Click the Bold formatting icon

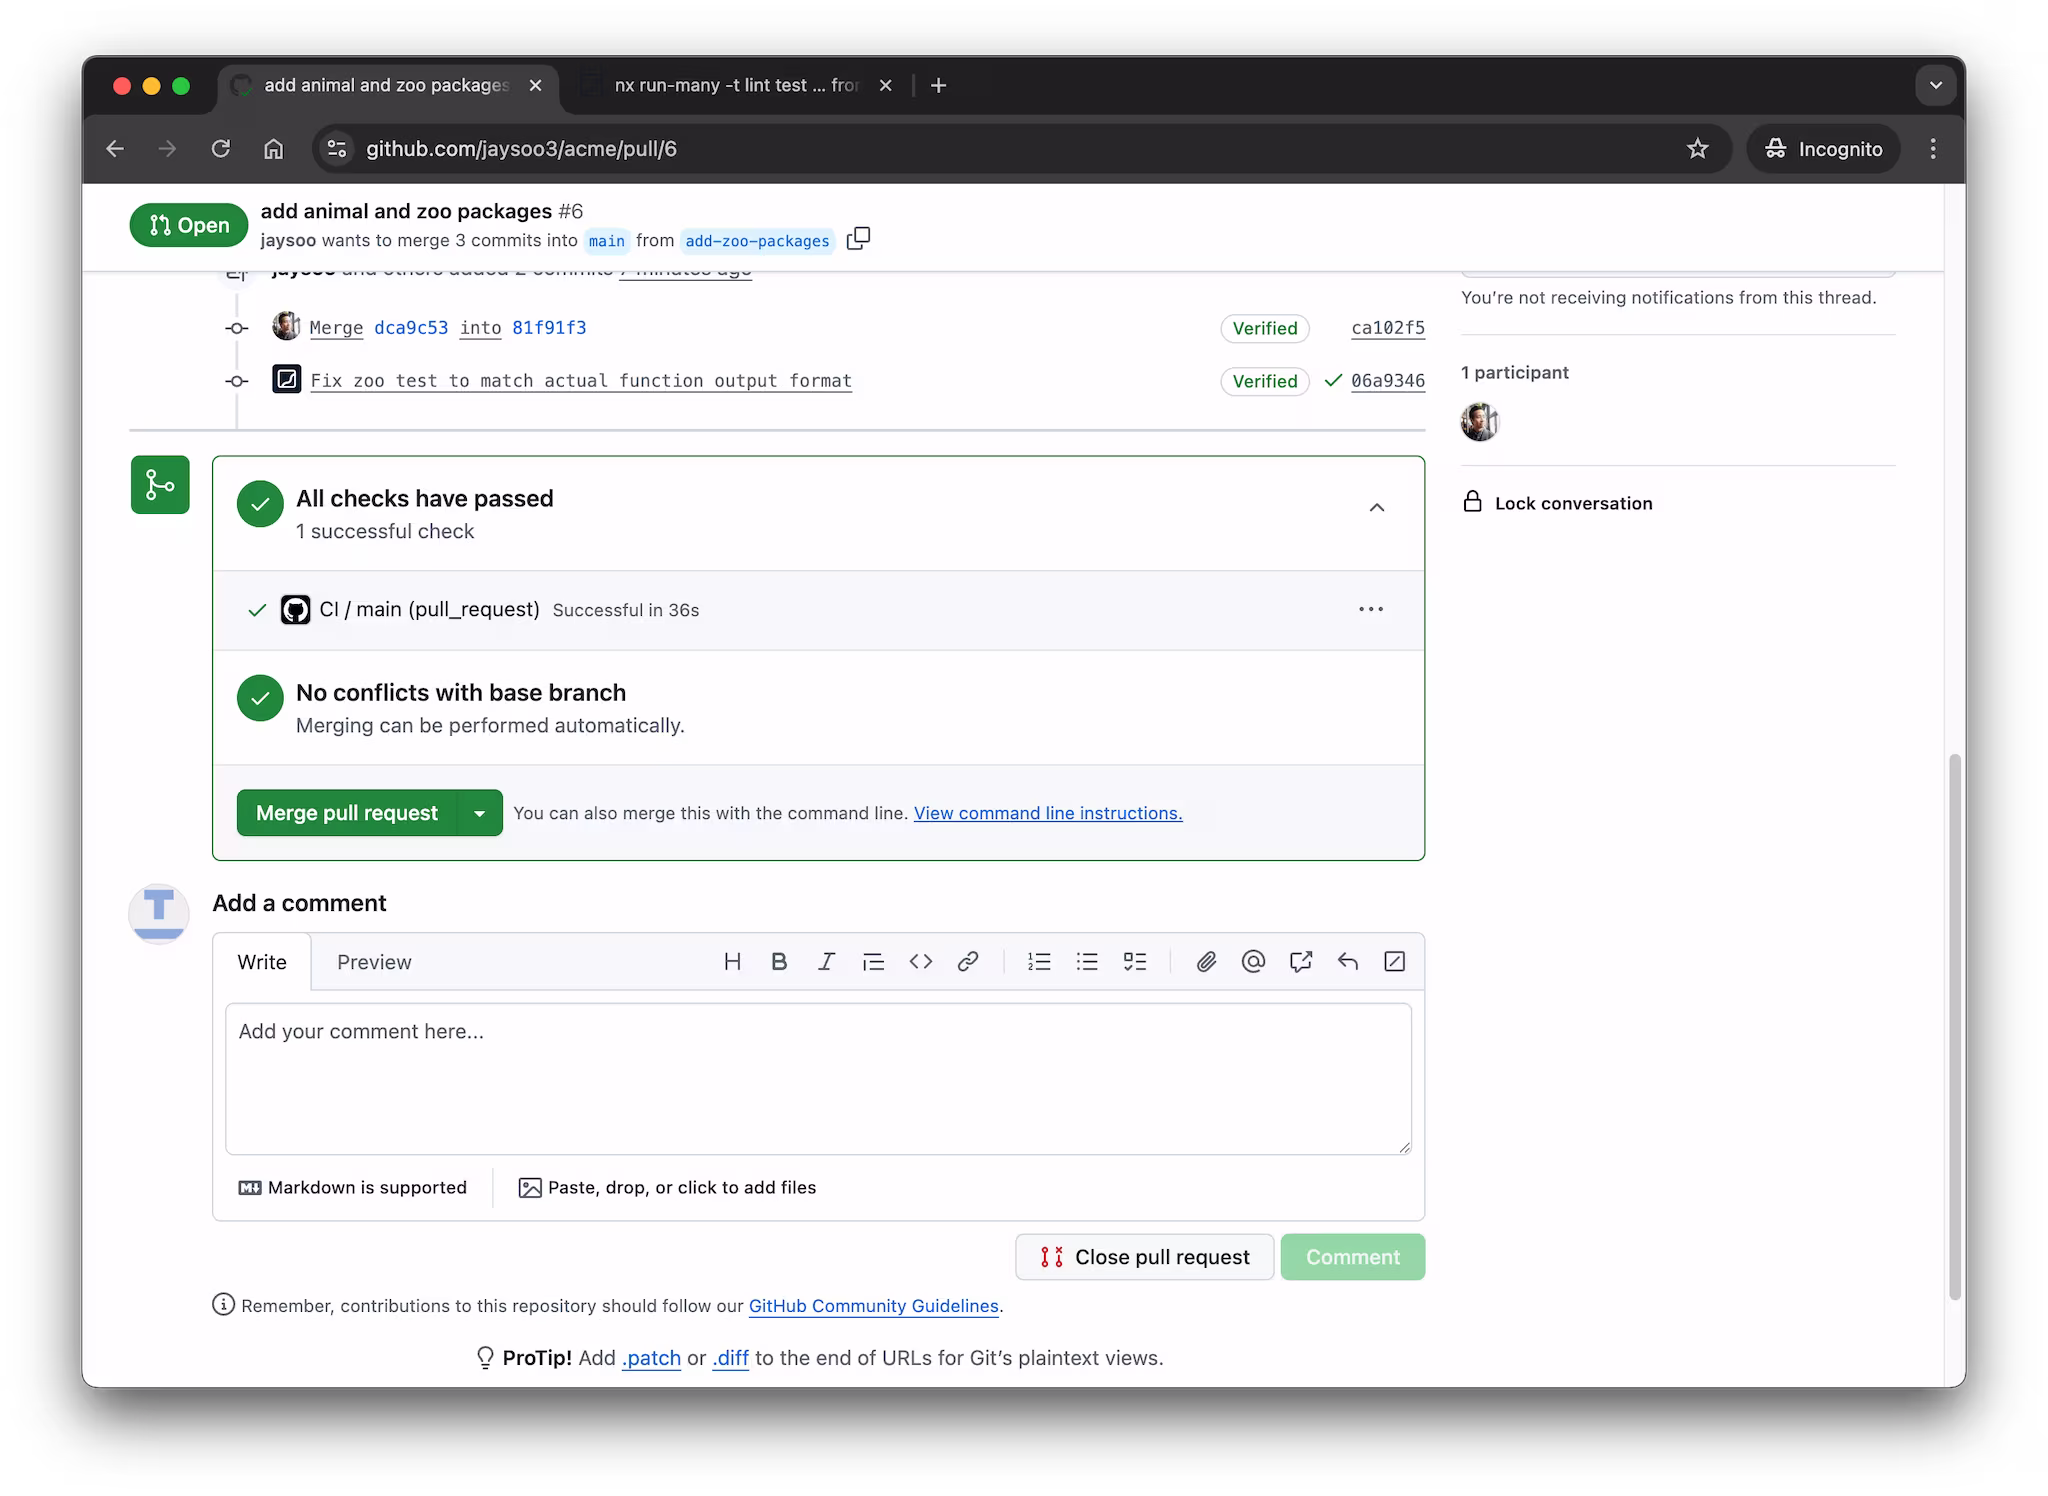coord(779,961)
